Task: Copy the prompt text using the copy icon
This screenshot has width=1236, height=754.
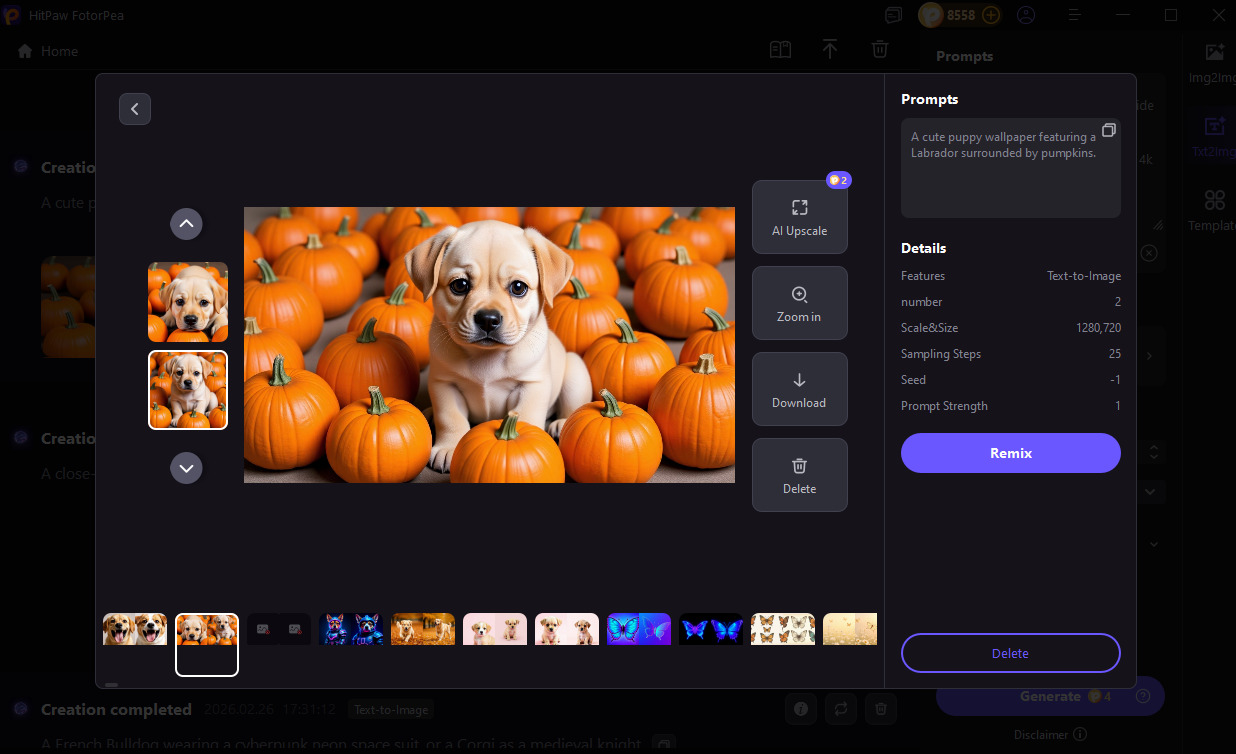Action: click(x=1108, y=130)
